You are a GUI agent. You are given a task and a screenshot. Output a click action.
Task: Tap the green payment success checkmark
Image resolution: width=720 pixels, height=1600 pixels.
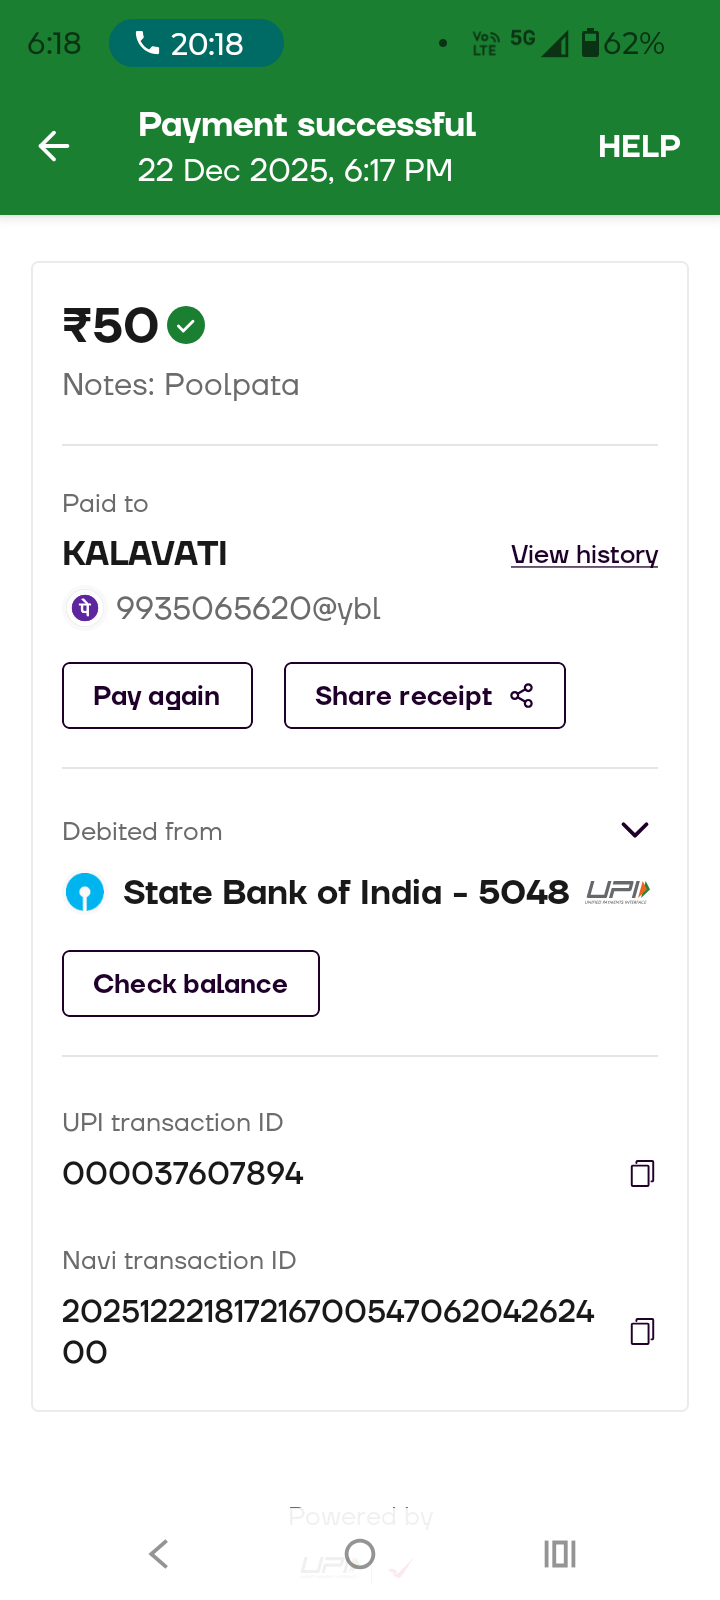186,325
